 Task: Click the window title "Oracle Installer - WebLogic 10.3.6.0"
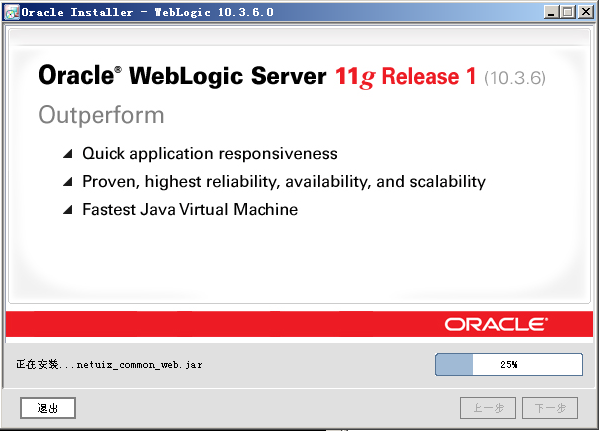[147, 12]
